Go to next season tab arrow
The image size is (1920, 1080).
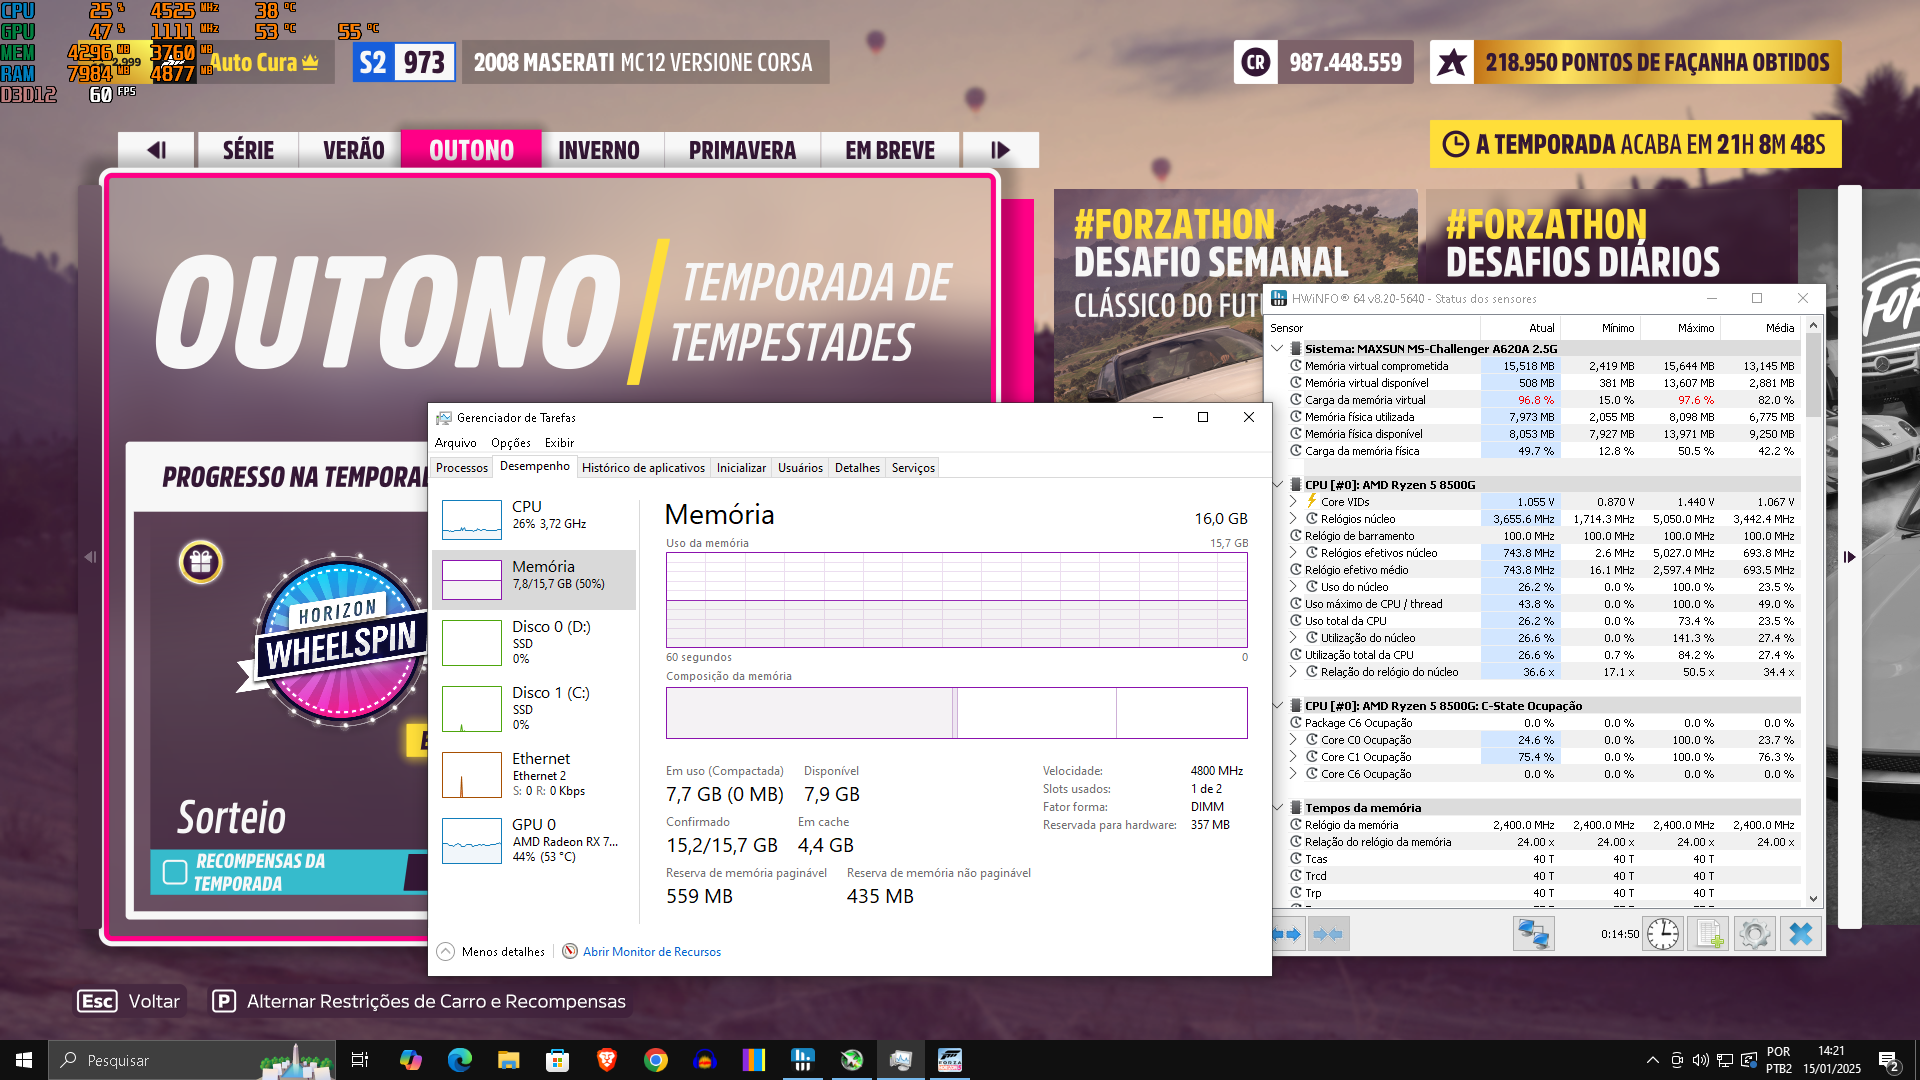pyautogui.click(x=1000, y=150)
